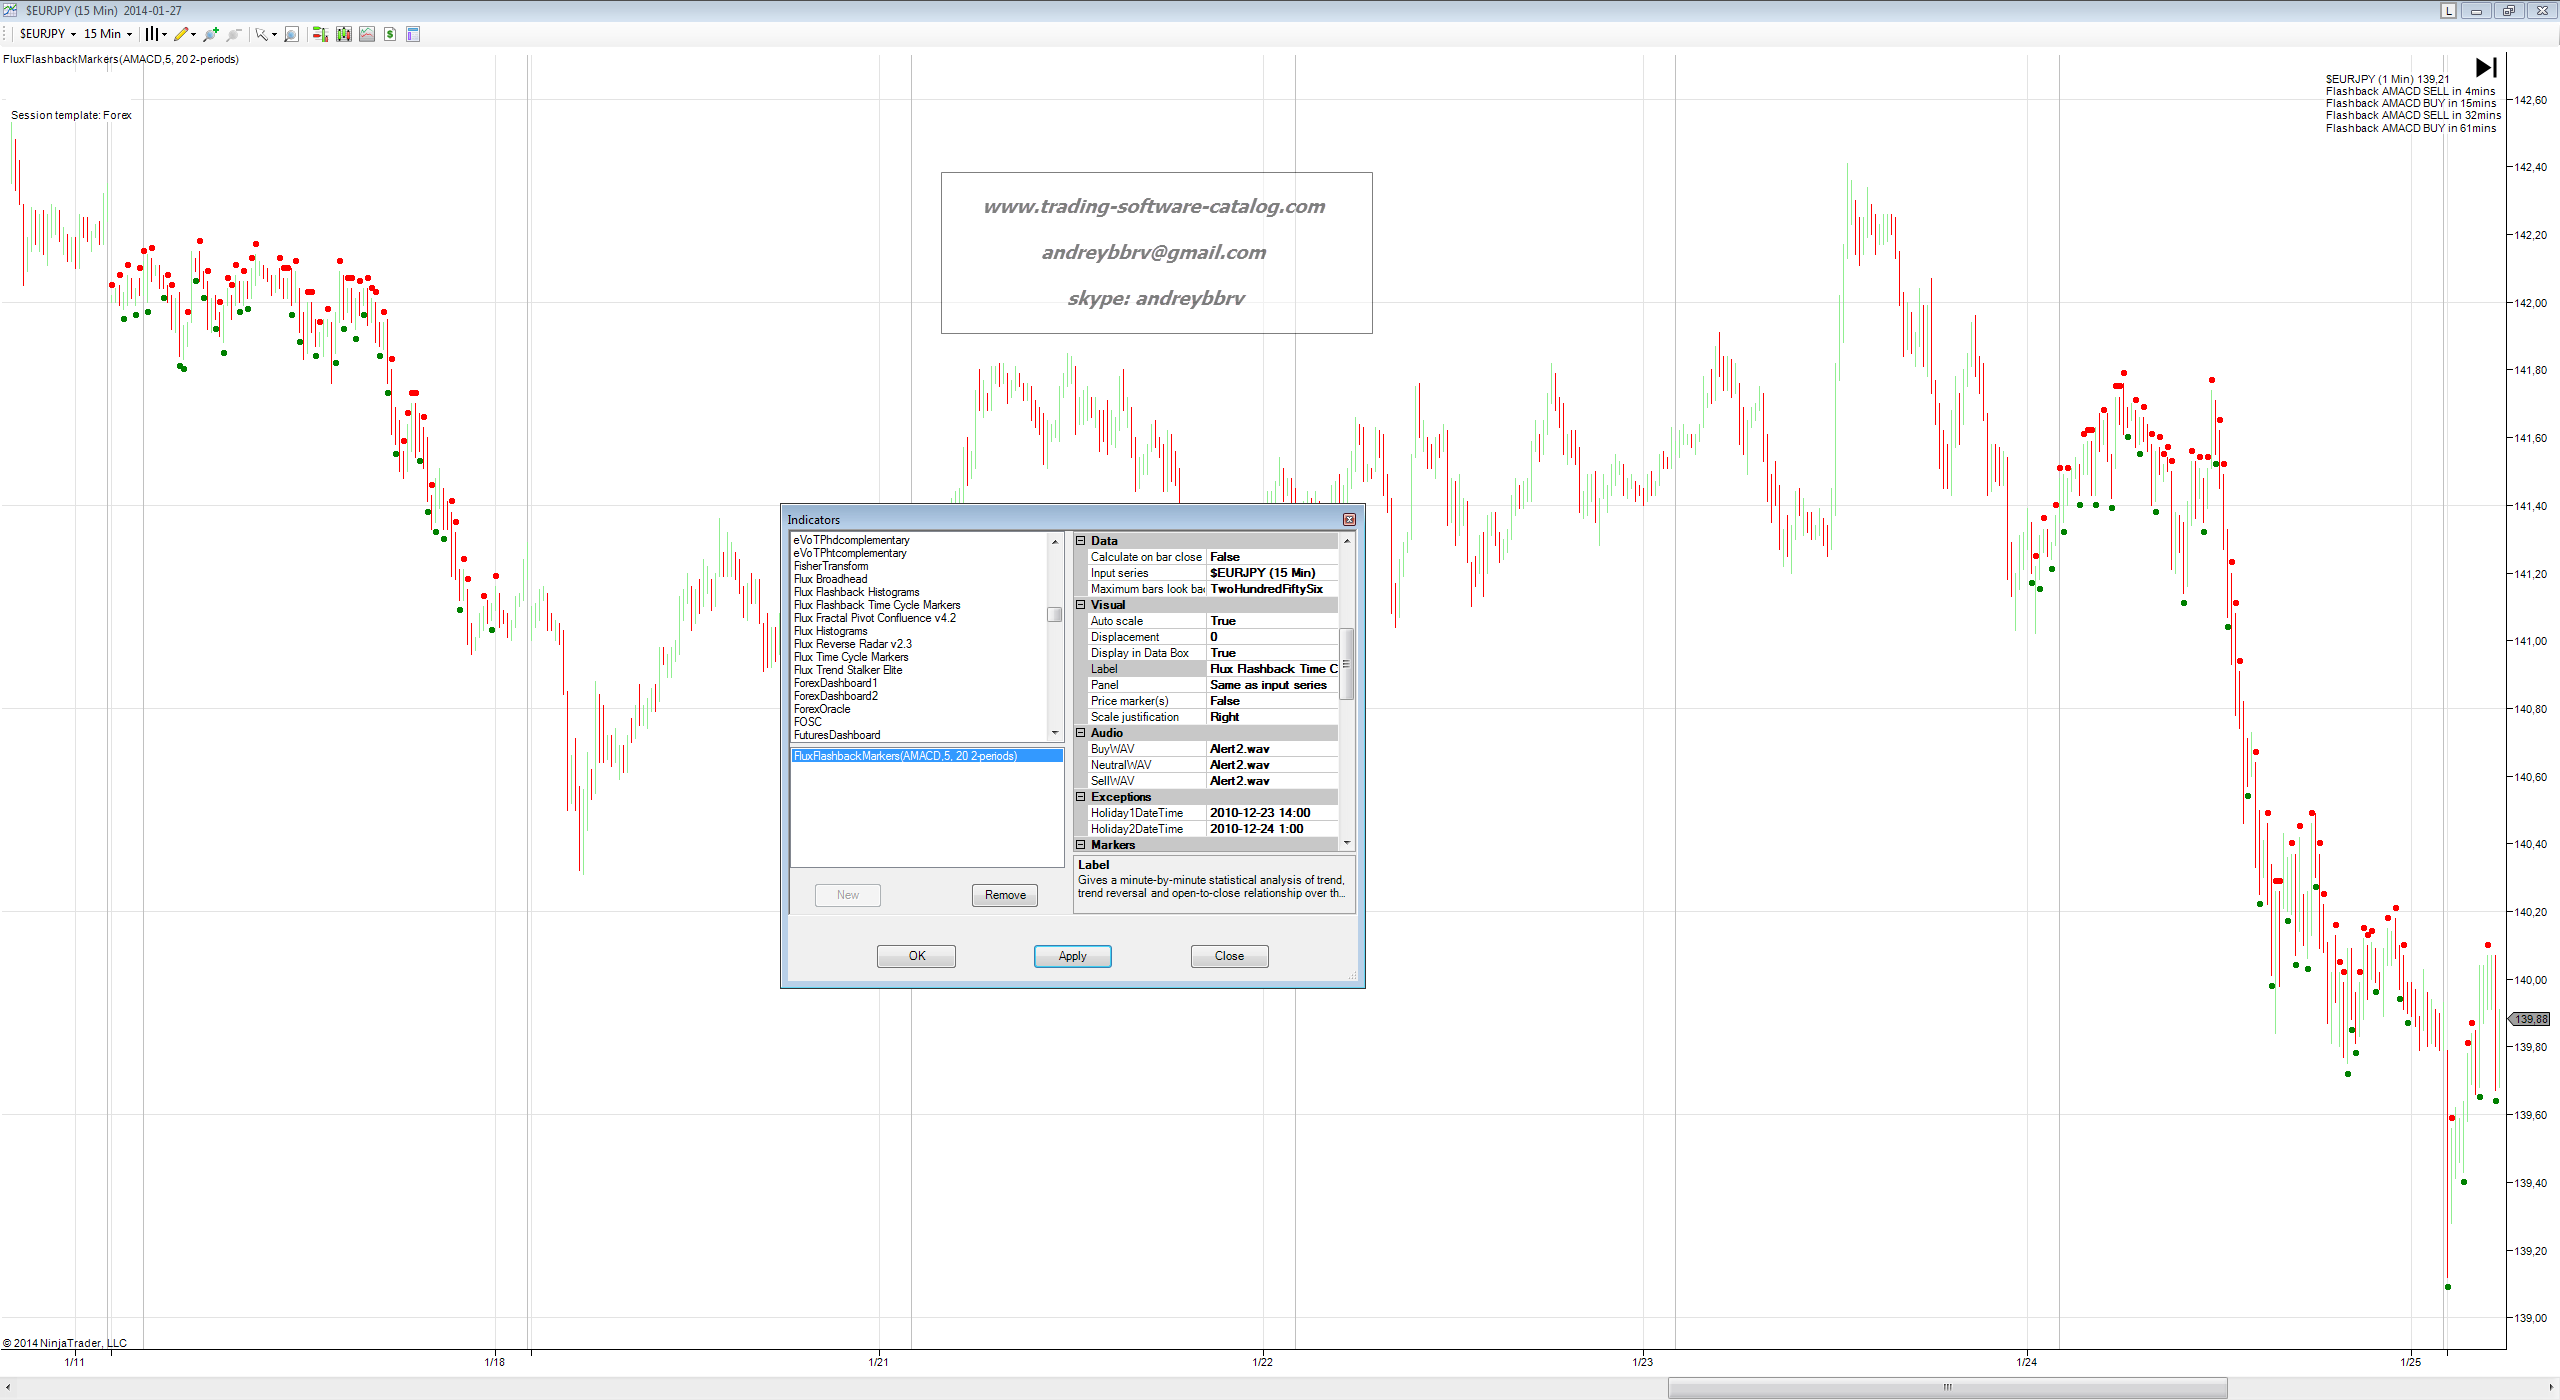Click the zoom in magnifier icon
This screenshot has height=1400, width=2560.
[x=210, y=34]
